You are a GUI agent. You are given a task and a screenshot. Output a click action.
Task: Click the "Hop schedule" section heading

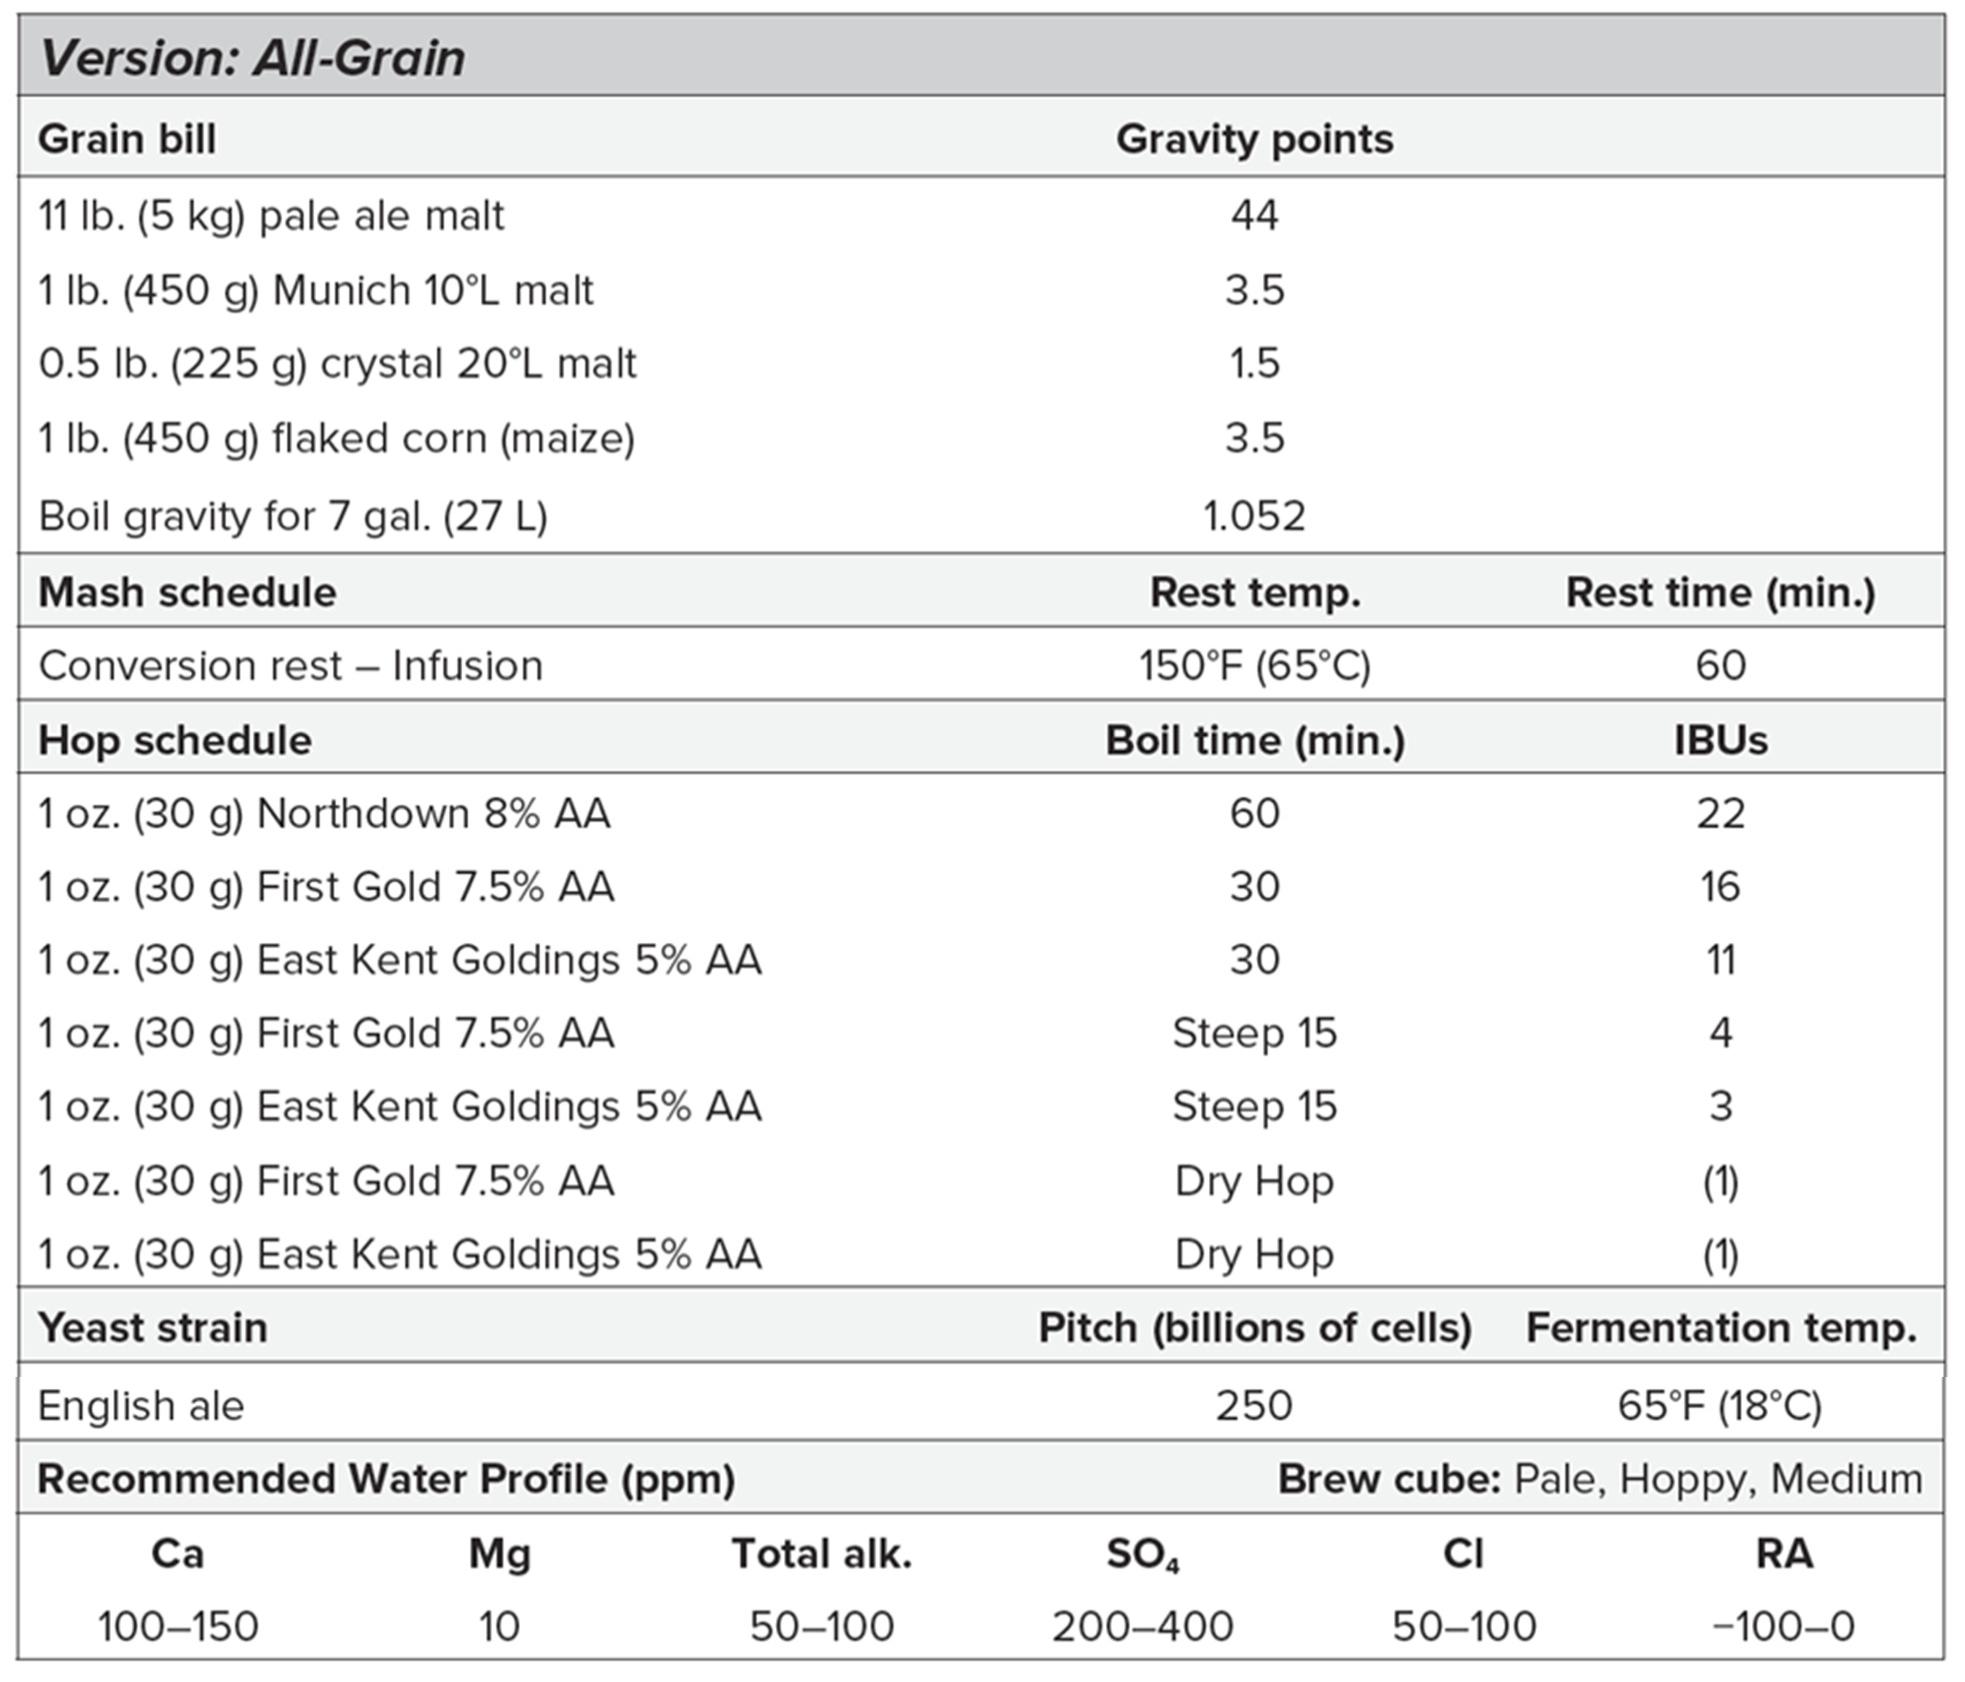click(x=175, y=741)
